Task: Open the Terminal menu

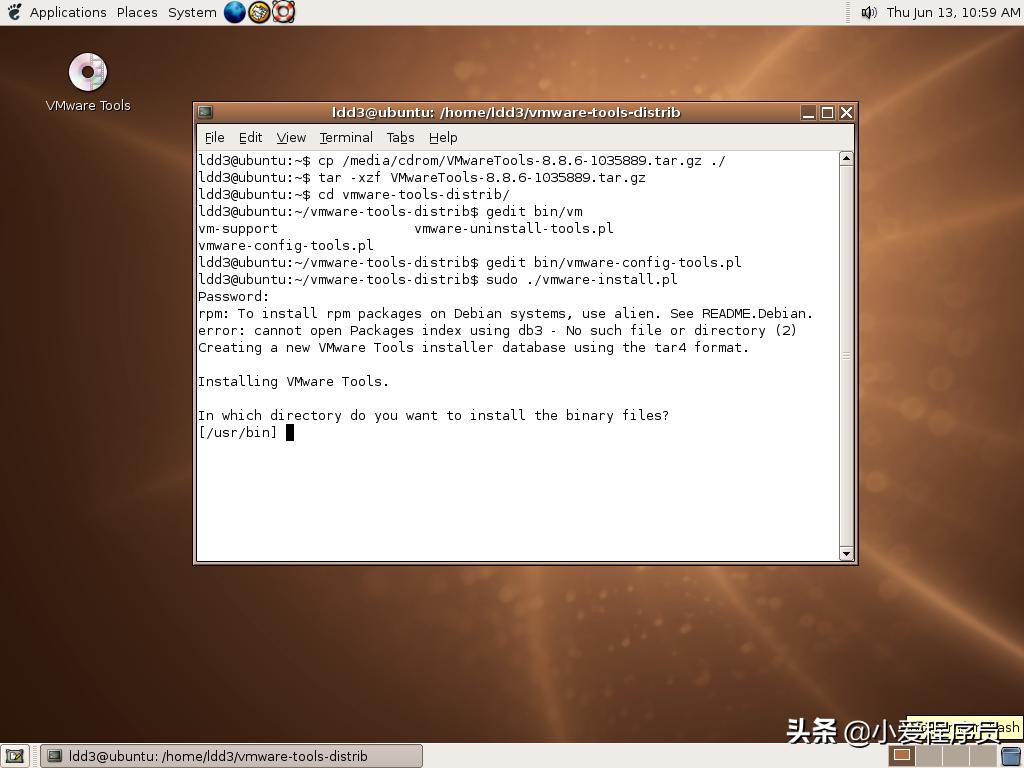Action: click(346, 138)
